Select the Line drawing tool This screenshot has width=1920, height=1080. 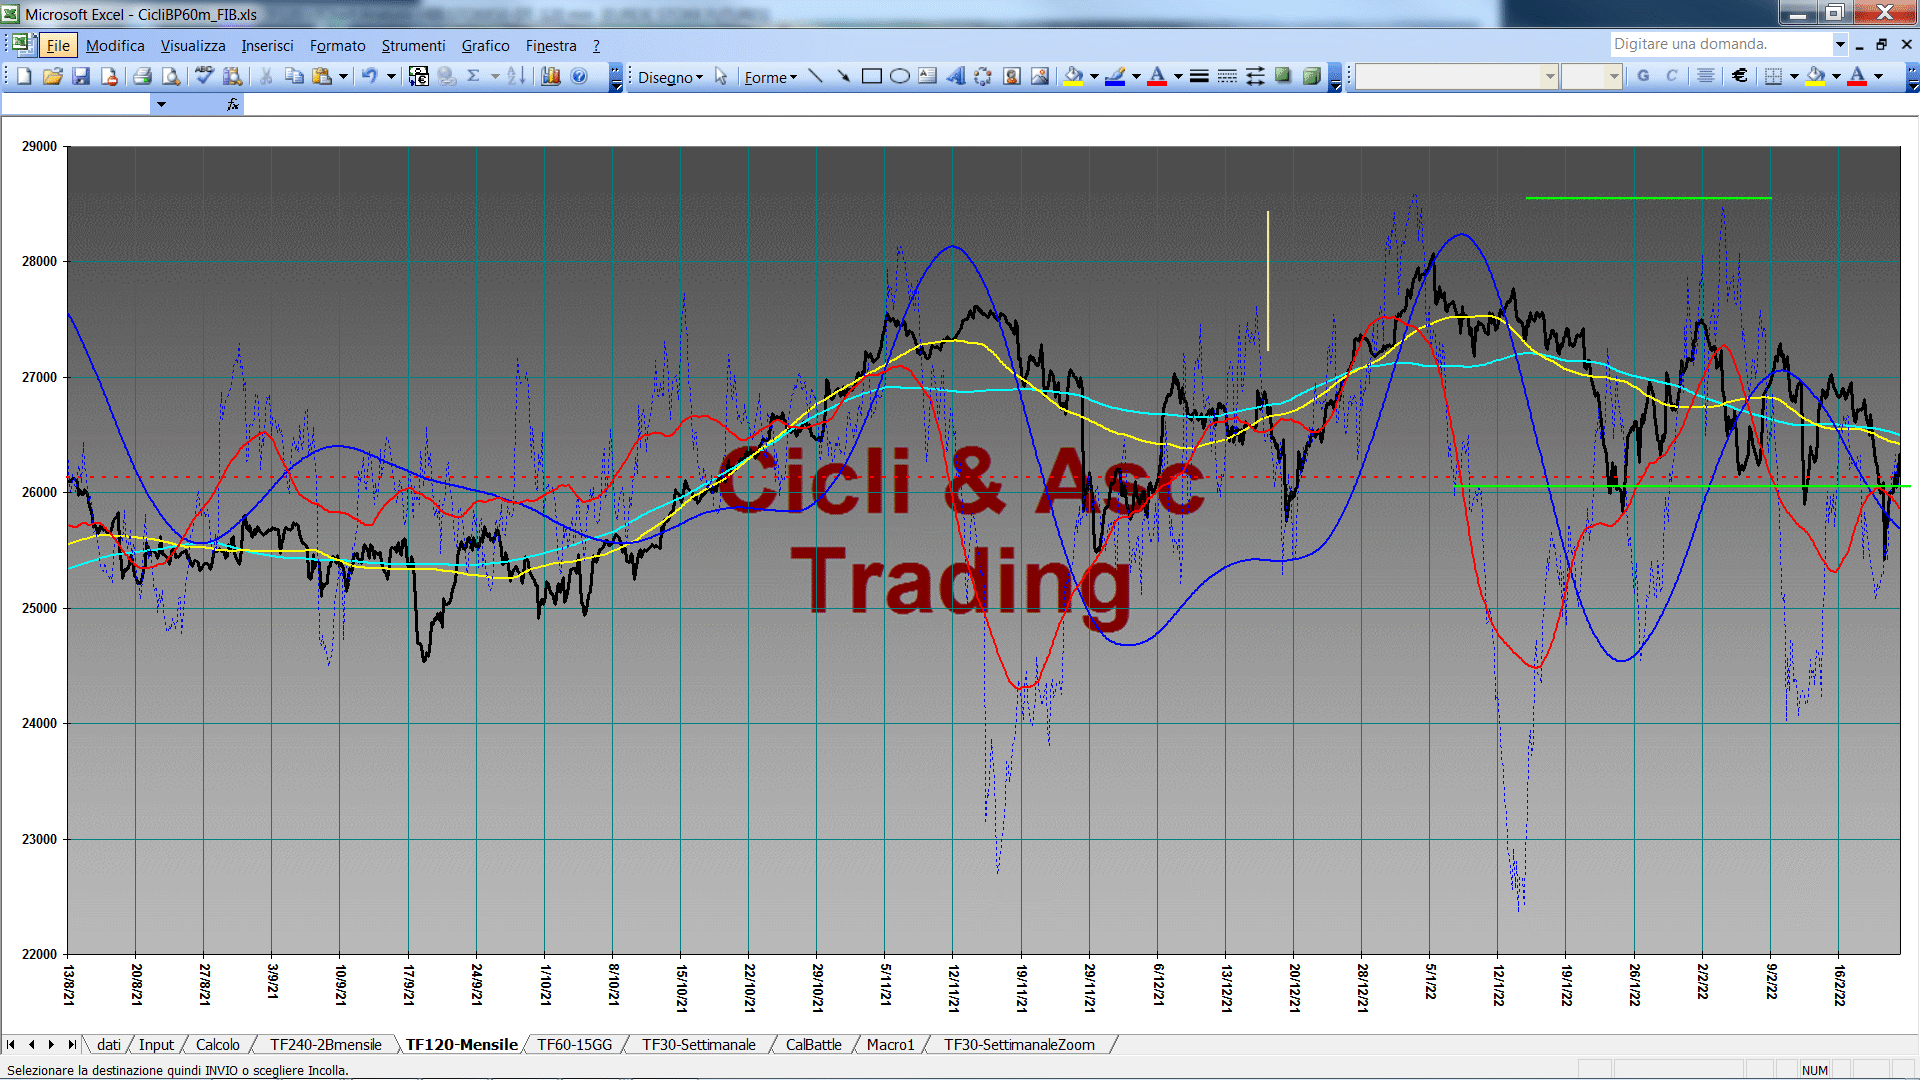pos(815,76)
